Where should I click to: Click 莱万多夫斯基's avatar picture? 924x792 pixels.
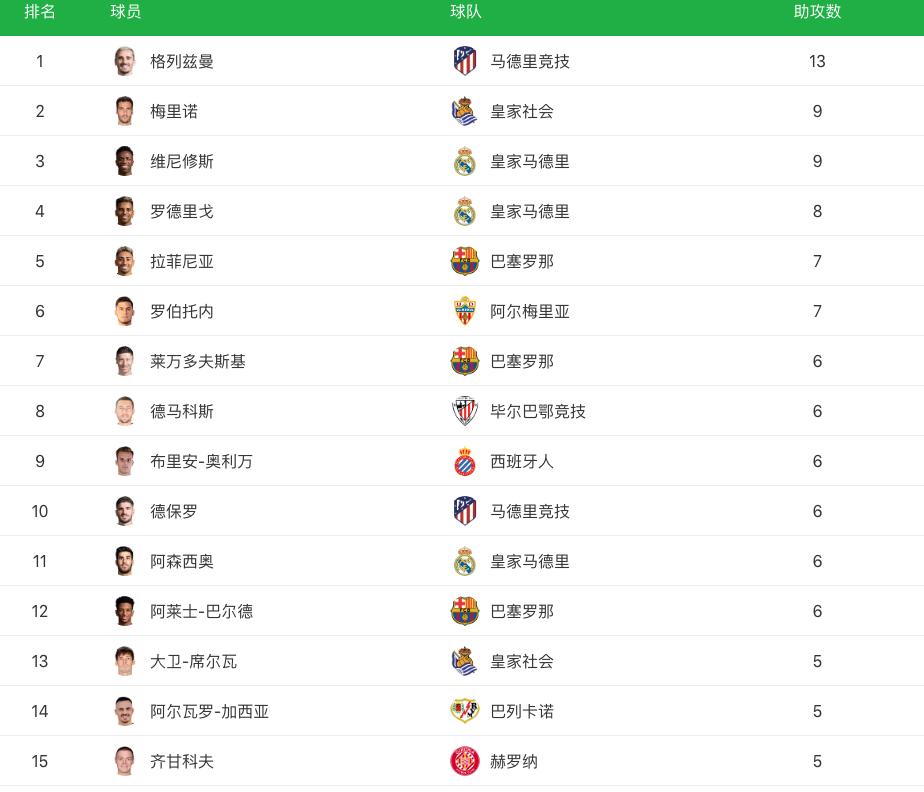pos(125,361)
